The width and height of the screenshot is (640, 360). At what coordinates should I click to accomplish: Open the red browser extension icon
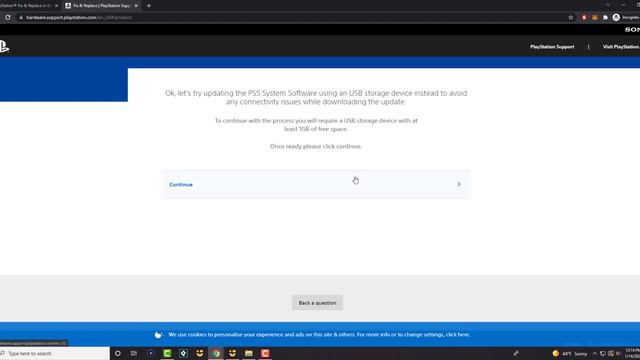(x=584, y=18)
